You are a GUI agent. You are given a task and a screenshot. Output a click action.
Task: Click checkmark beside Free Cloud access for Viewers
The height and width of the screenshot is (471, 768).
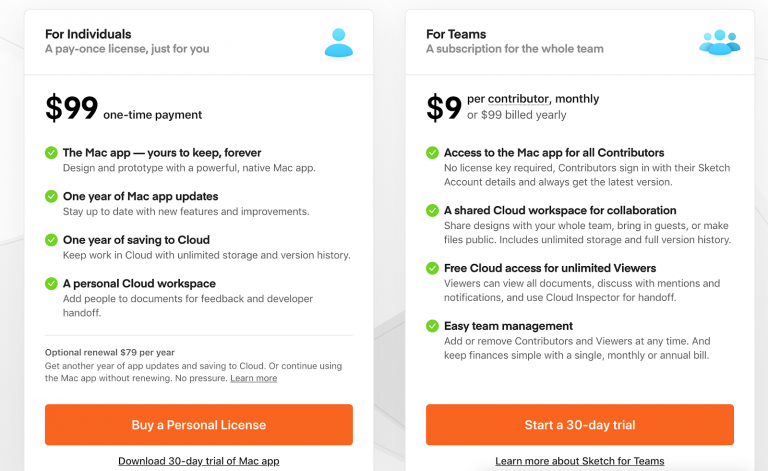(x=432, y=268)
